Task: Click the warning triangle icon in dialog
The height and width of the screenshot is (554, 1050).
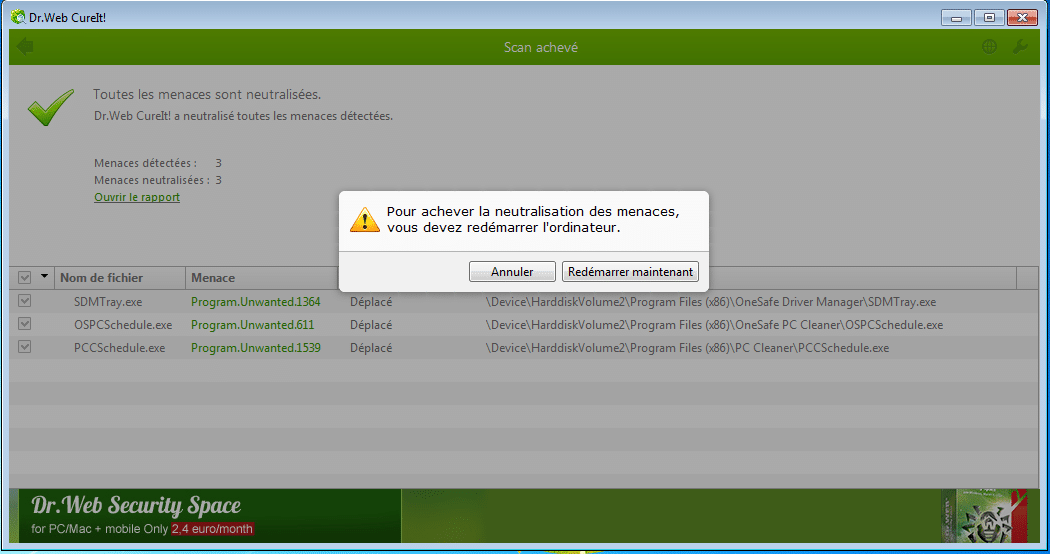Action: click(x=365, y=220)
